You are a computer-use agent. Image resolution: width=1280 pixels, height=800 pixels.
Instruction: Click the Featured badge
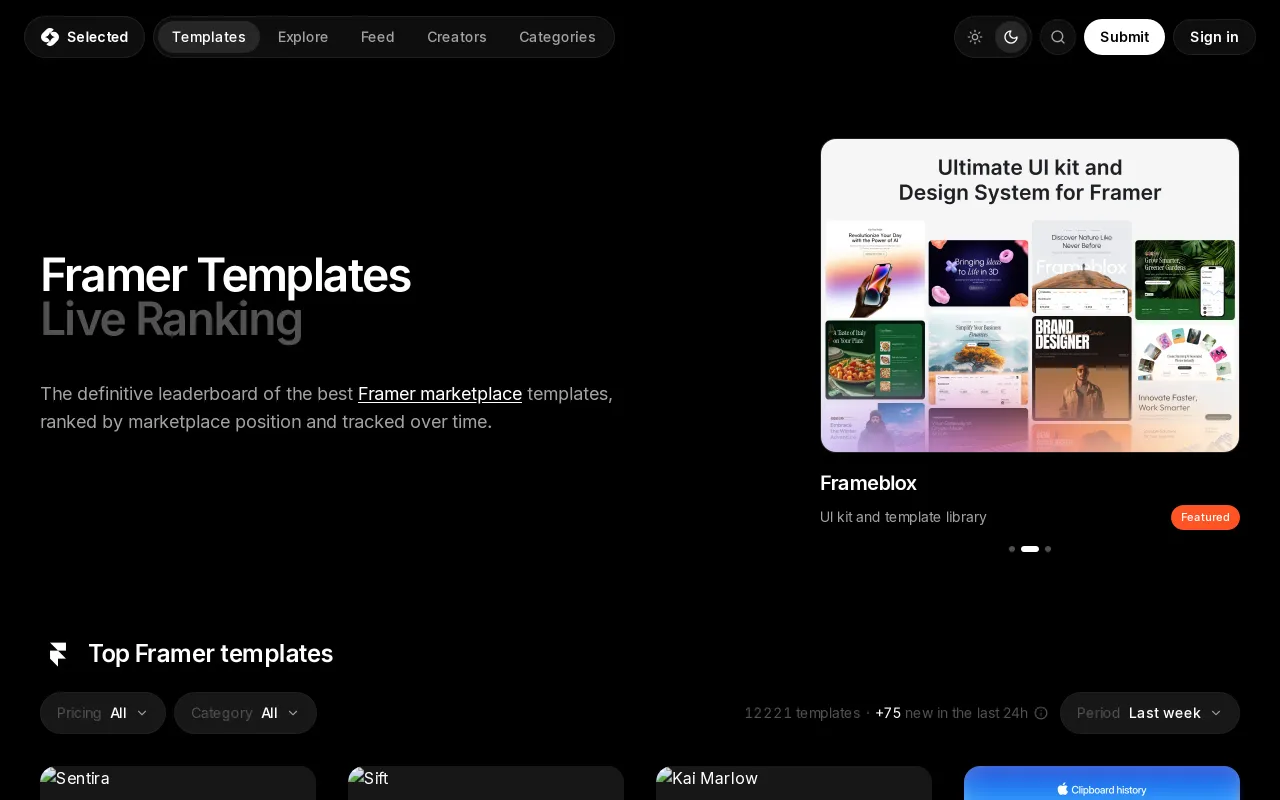(x=1205, y=517)
